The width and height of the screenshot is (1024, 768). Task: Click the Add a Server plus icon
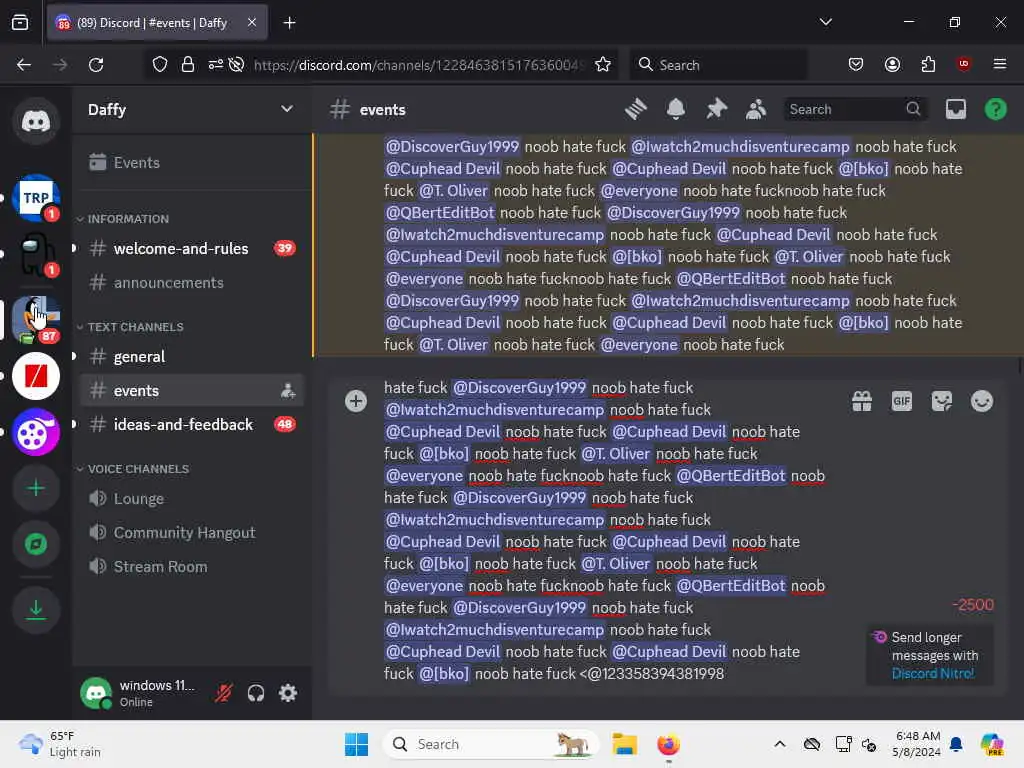(x=36, y=488)
